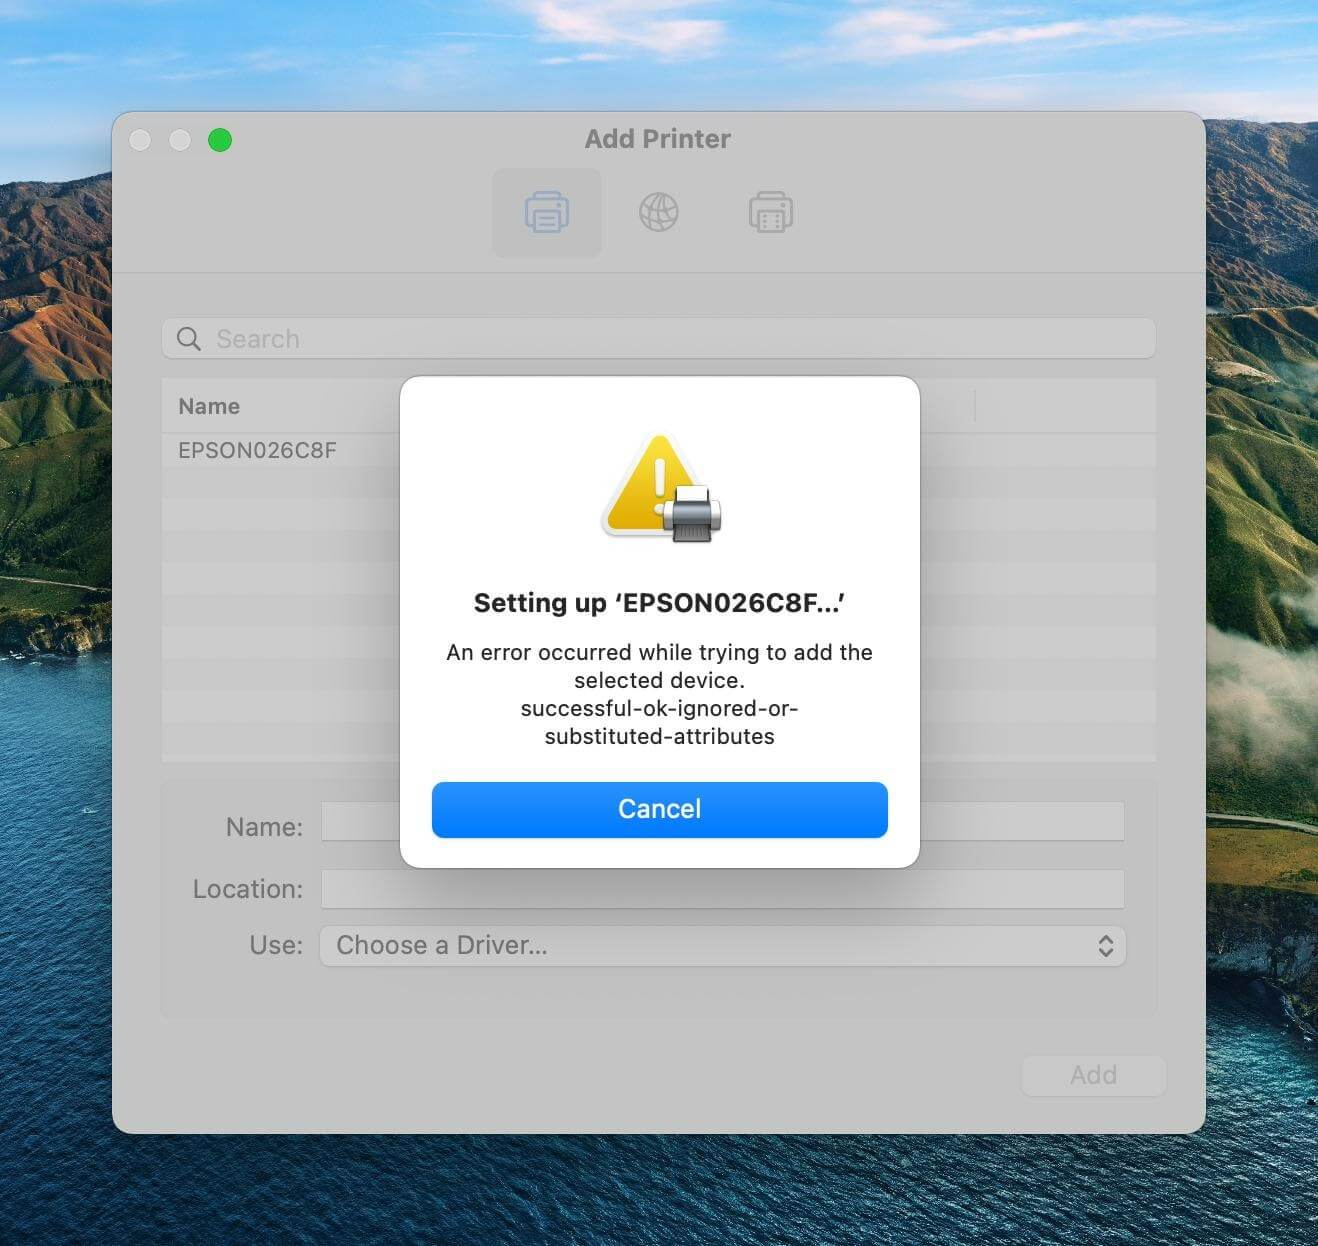Click the 'Setting up EPSON026C8F' dialog title
The width and height of the screenshot is (1318, 1246).
click(659, 603)
